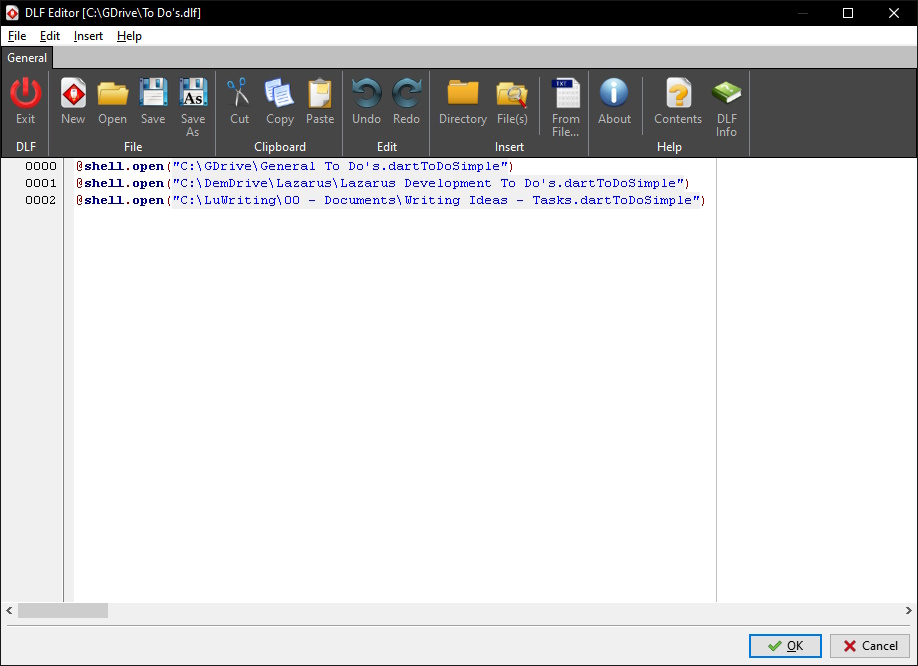Click the scroll left arrow

(x=9, y=610)
